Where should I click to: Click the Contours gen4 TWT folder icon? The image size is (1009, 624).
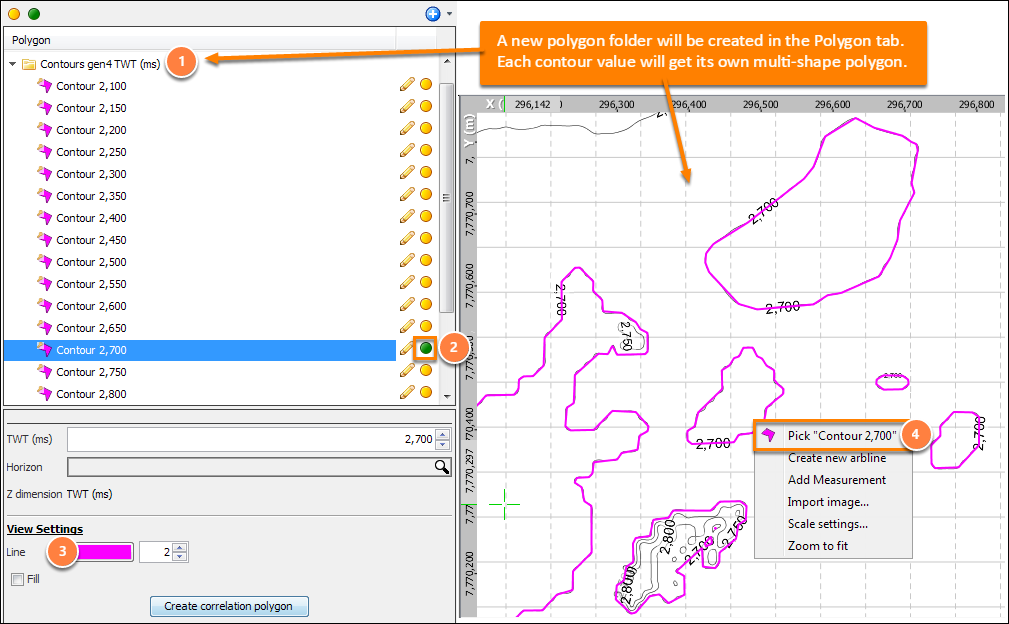(28, 64)
